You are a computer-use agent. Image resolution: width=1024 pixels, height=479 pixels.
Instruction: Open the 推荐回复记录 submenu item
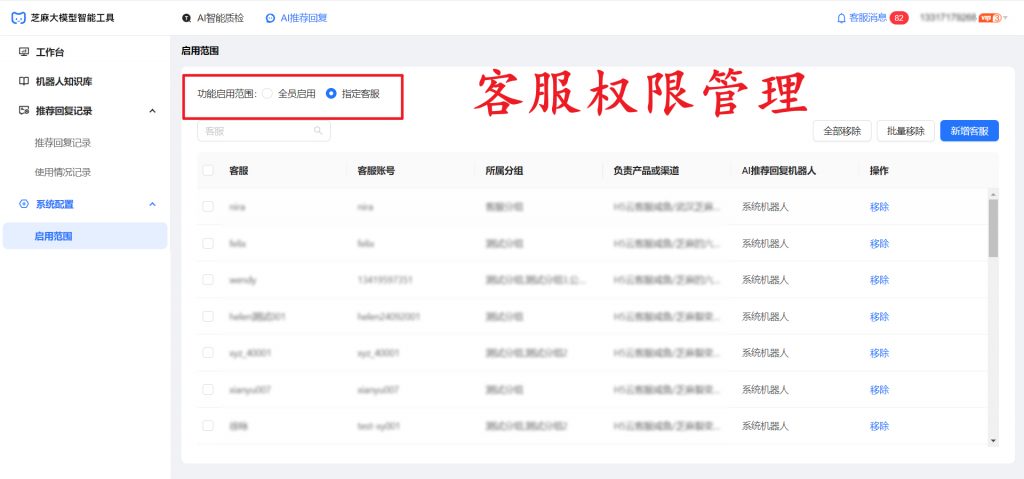(63, 142)
